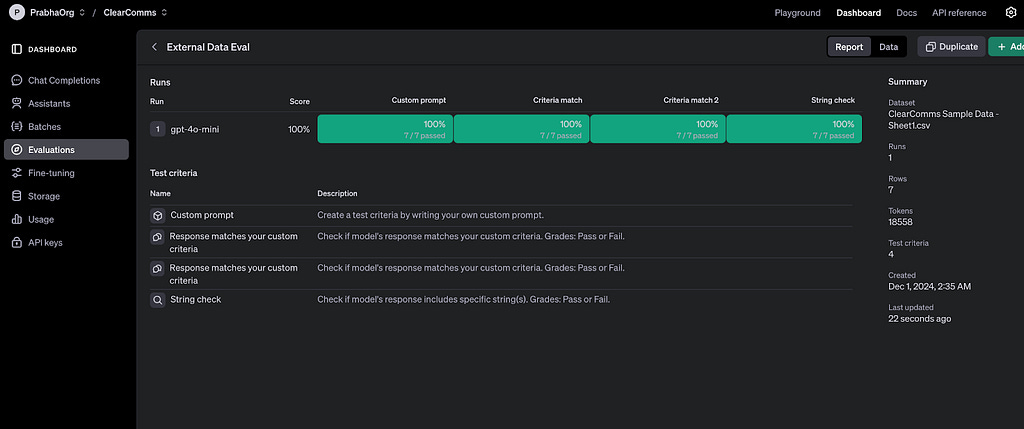Open Docs in the top navigation

click(906, 12)
